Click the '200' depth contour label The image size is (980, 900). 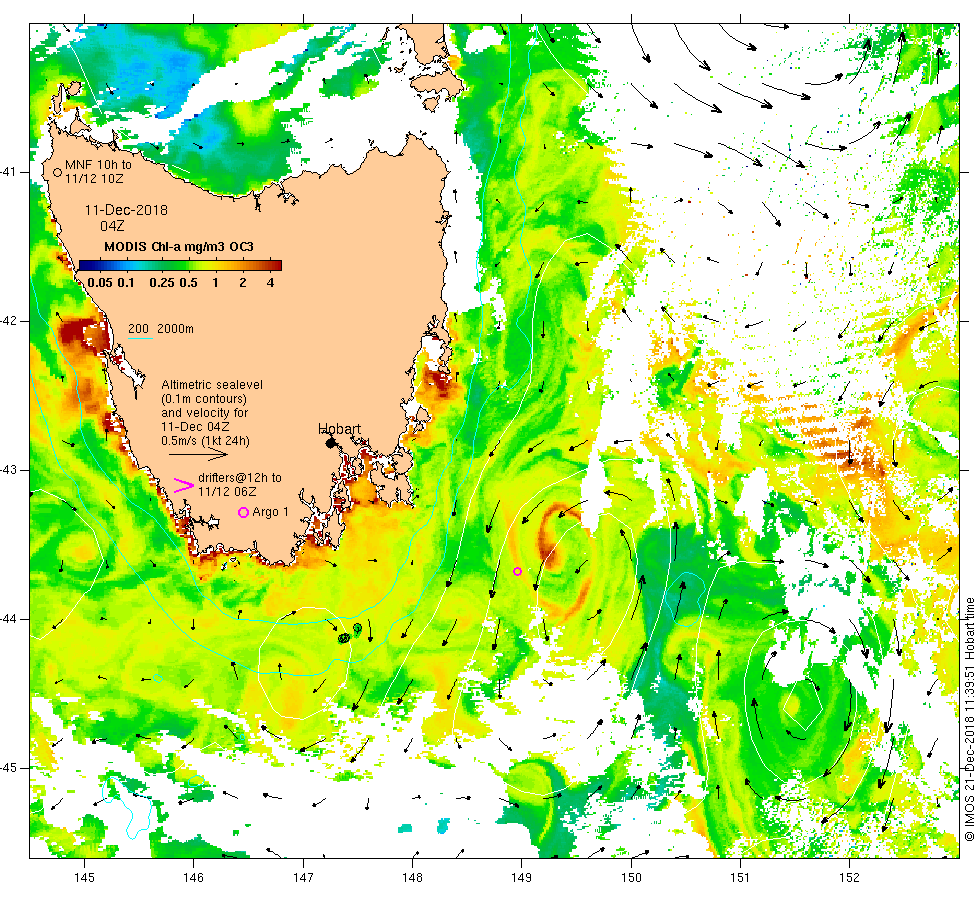point(138,329)
